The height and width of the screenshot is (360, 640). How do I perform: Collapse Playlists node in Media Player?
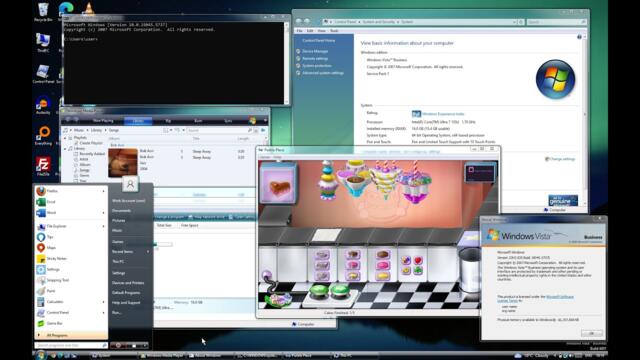click(x=65, y=138)
